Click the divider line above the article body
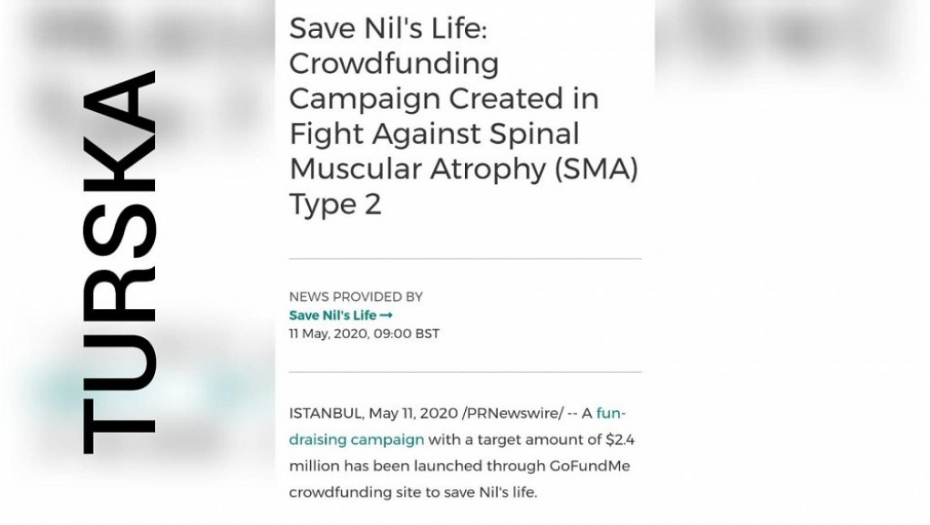 coord(465,372)
